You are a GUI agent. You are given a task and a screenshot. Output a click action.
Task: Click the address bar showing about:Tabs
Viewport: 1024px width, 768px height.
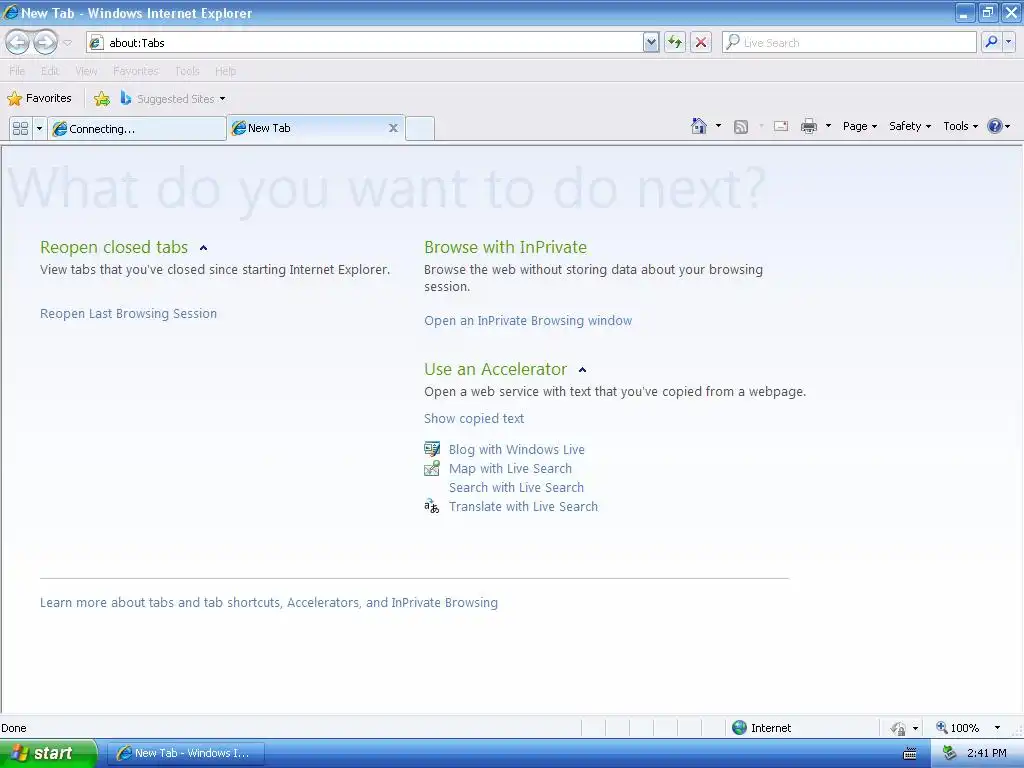(x=364, y=42)
